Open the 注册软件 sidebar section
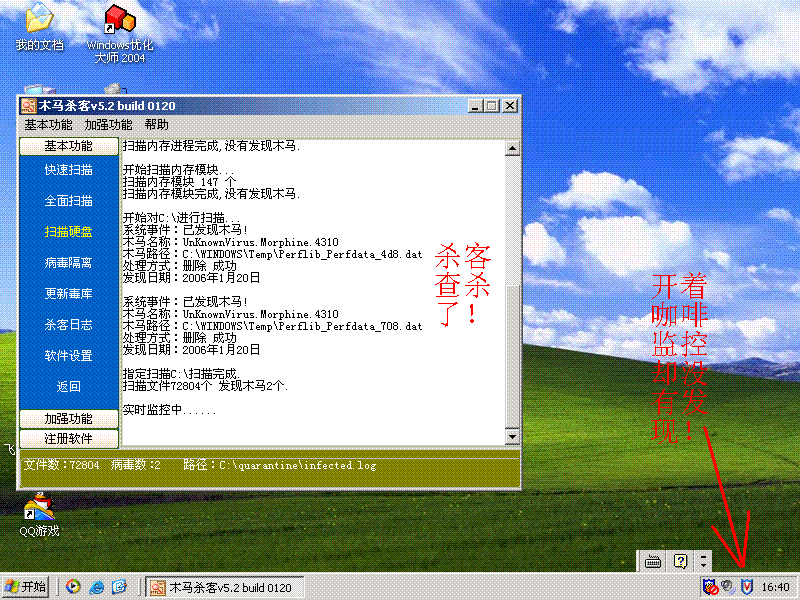800x600 pixels. click(68, 439)
